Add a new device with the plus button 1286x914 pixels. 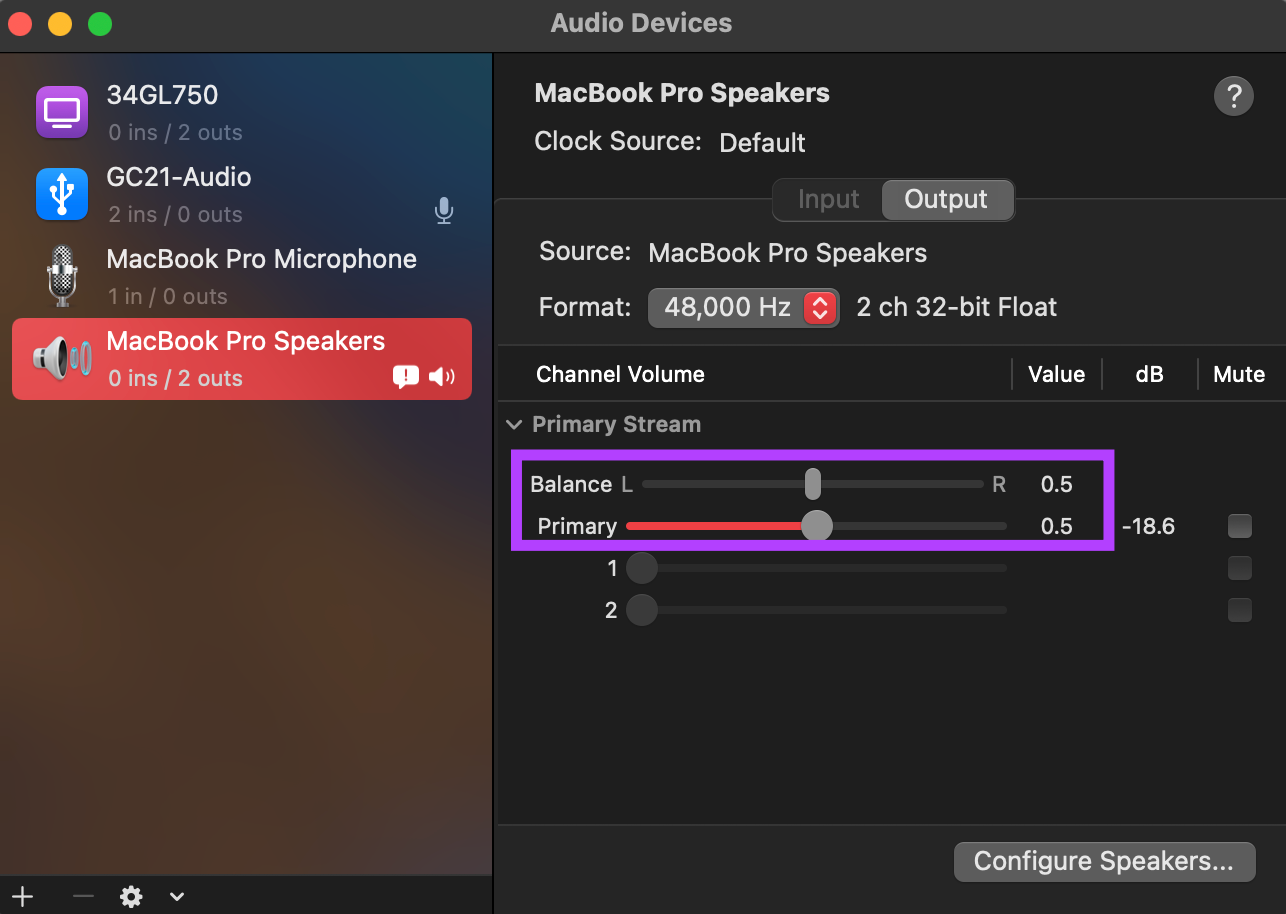[x=23, y=896]
